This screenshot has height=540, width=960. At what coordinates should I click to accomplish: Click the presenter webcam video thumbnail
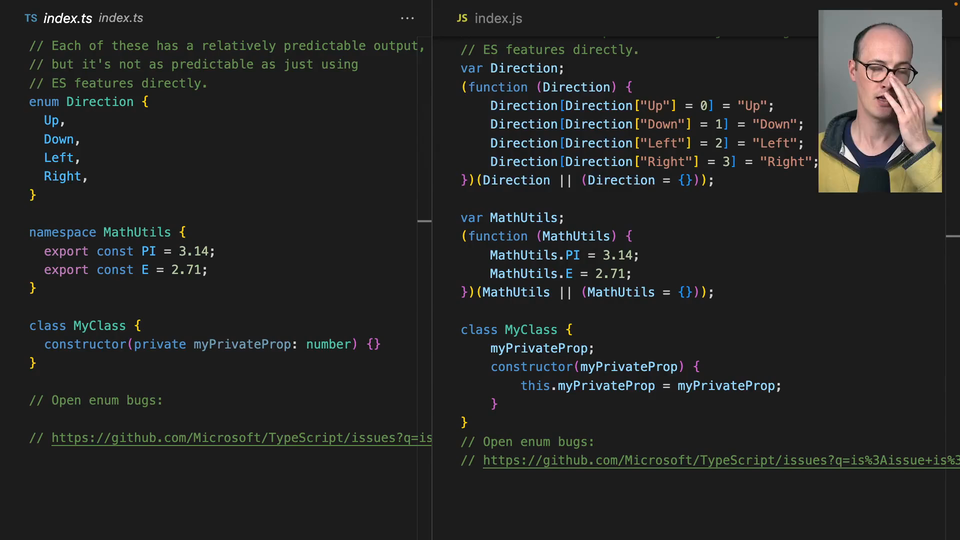coord(880,101)
